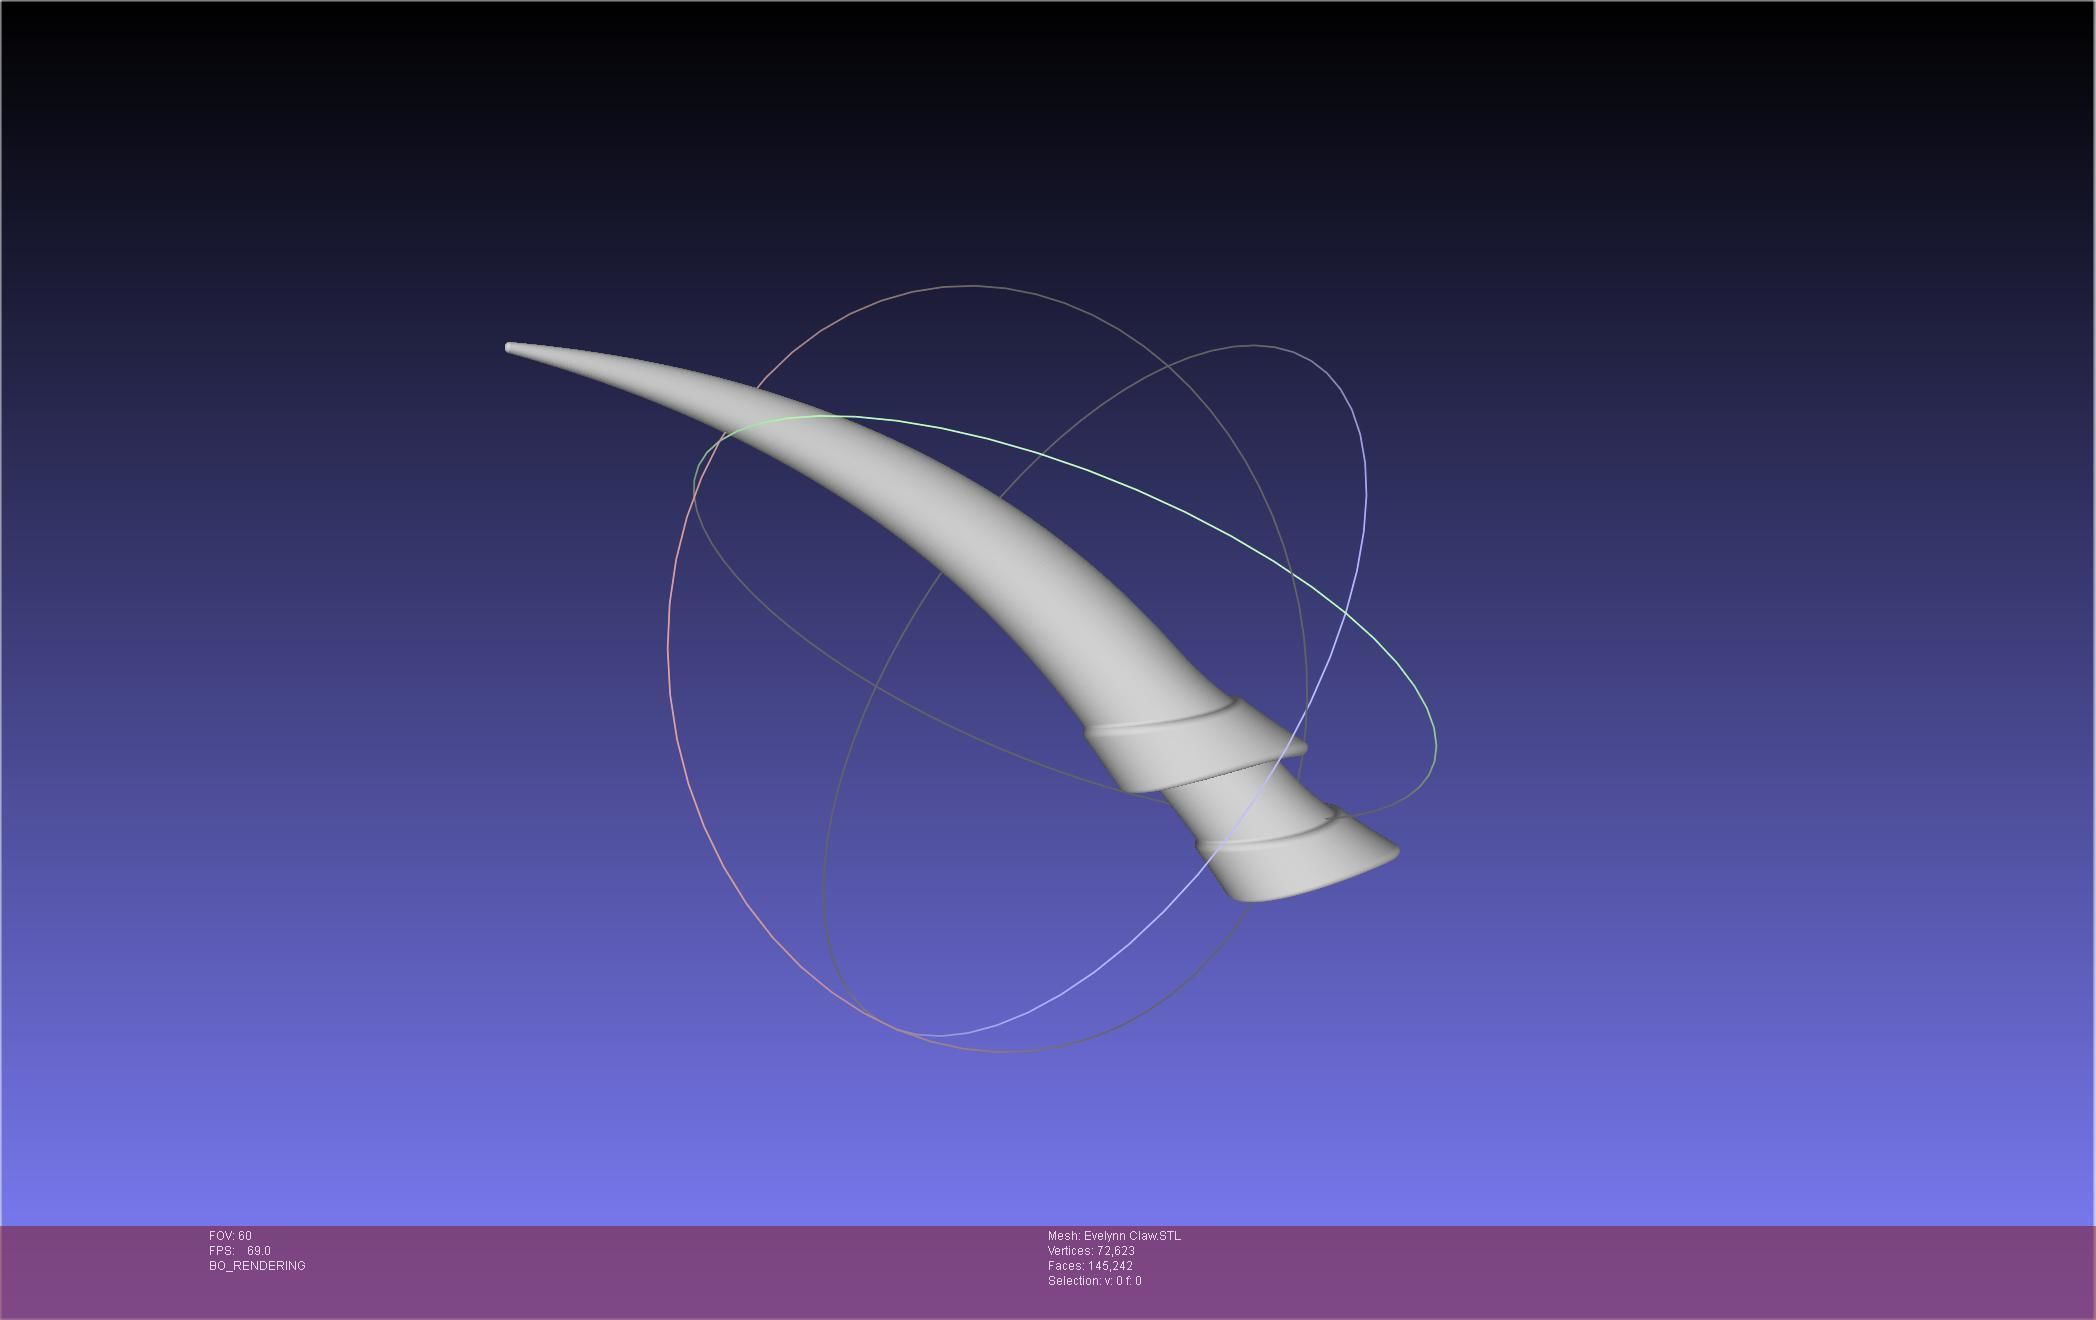This screenshot has height=1320, width=2096.
Task: Click the 'FPS: 69.0' readout
Action: [240, 1251]
